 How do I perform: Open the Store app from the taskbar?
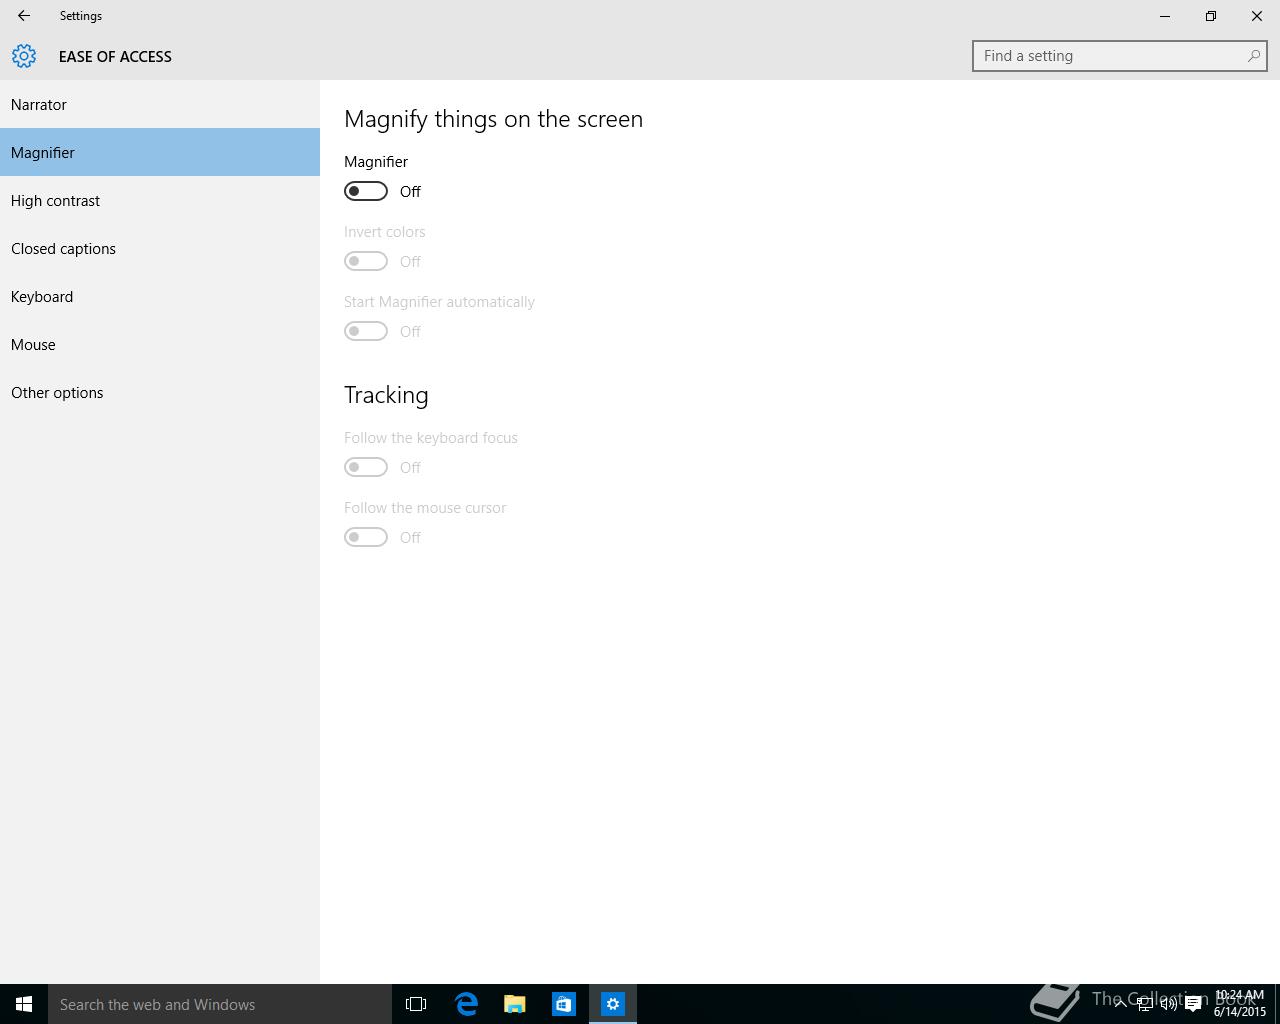(x=564, y=1004)
